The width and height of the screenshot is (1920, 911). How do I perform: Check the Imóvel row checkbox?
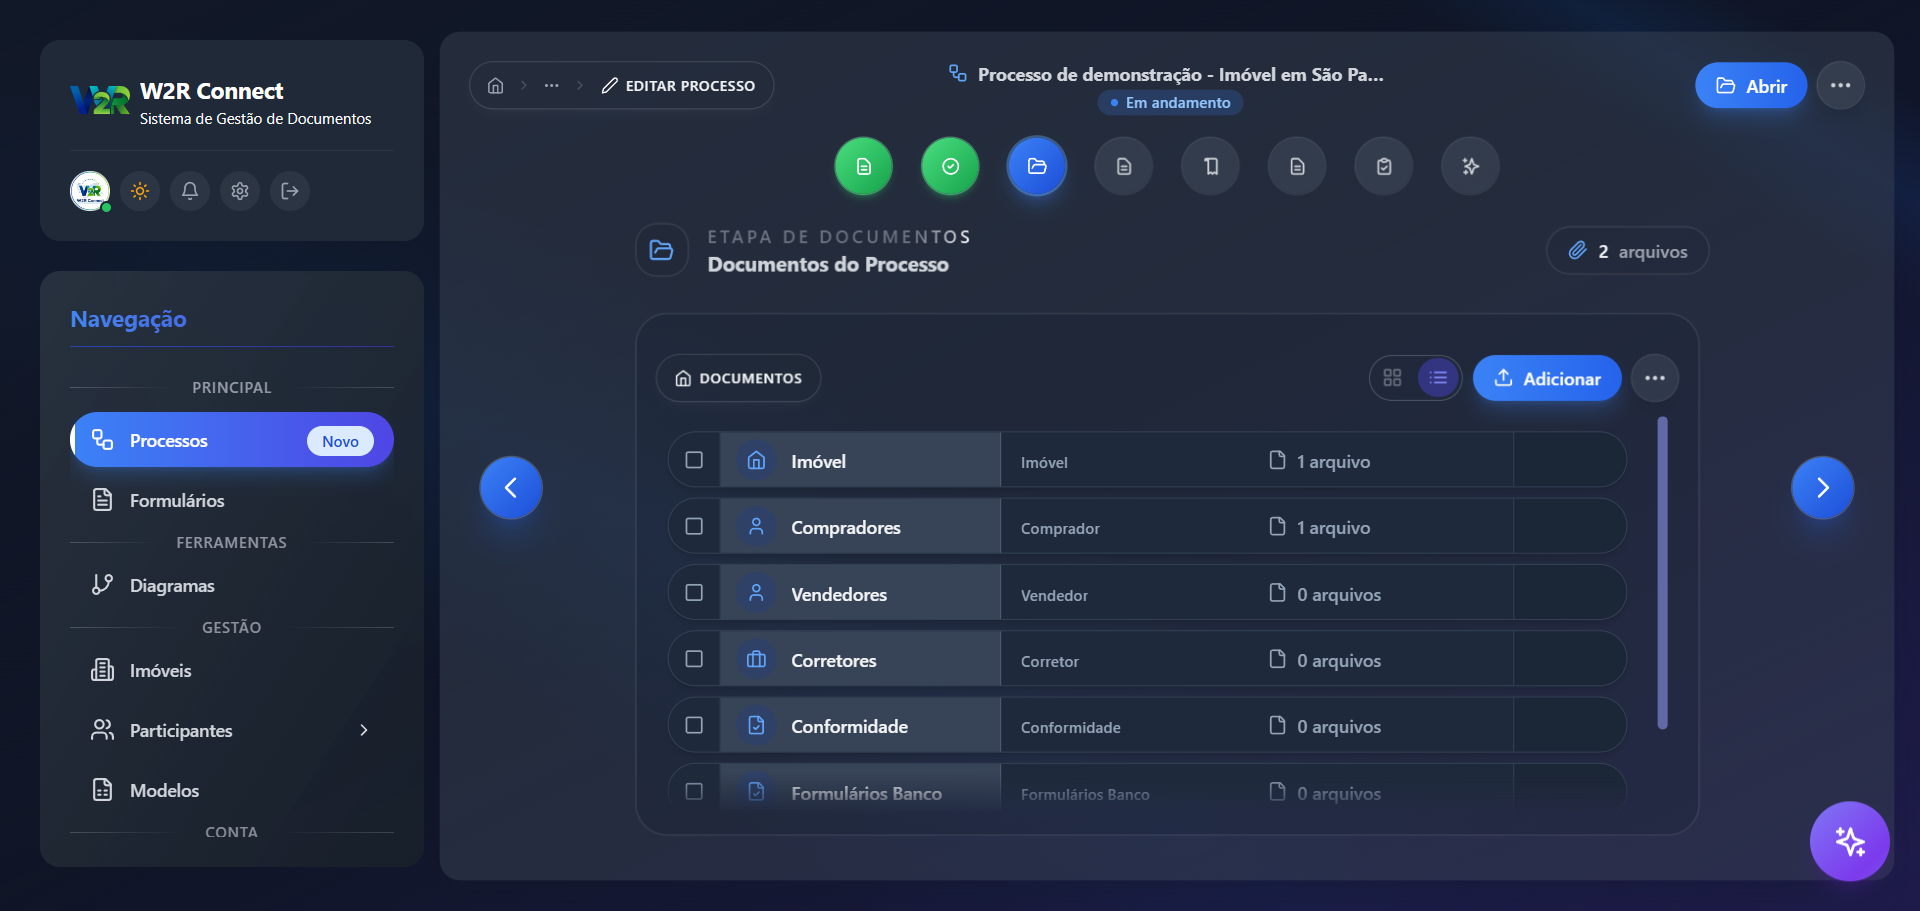click(694, 460)
